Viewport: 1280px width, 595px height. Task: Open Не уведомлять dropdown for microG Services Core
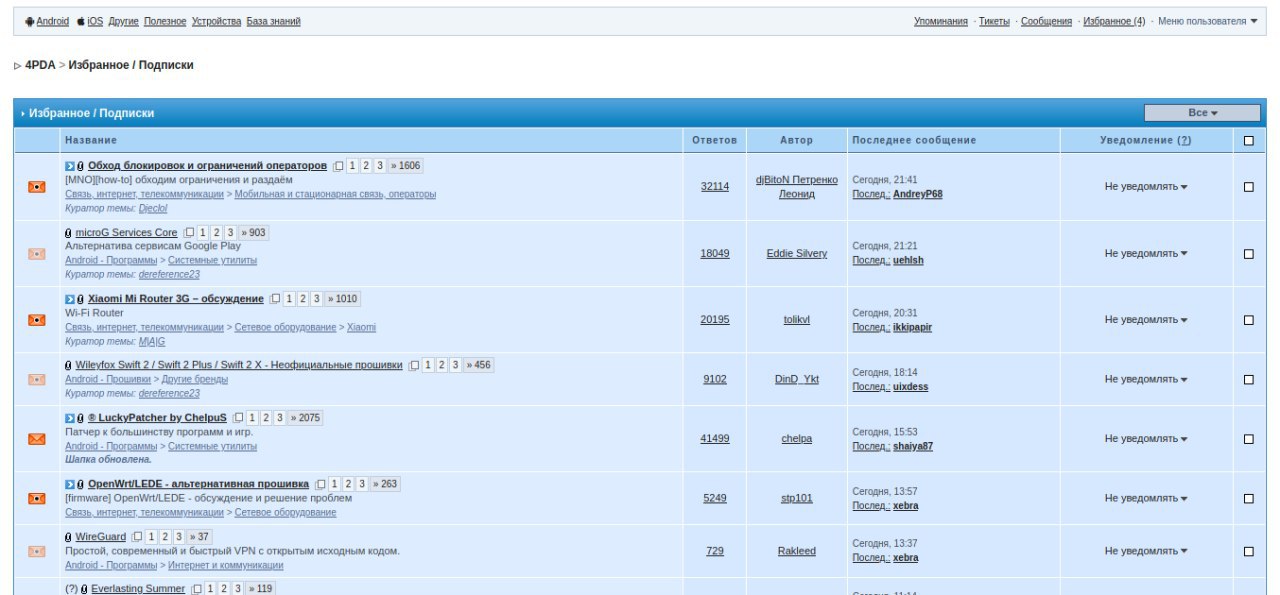[1146, 254]
